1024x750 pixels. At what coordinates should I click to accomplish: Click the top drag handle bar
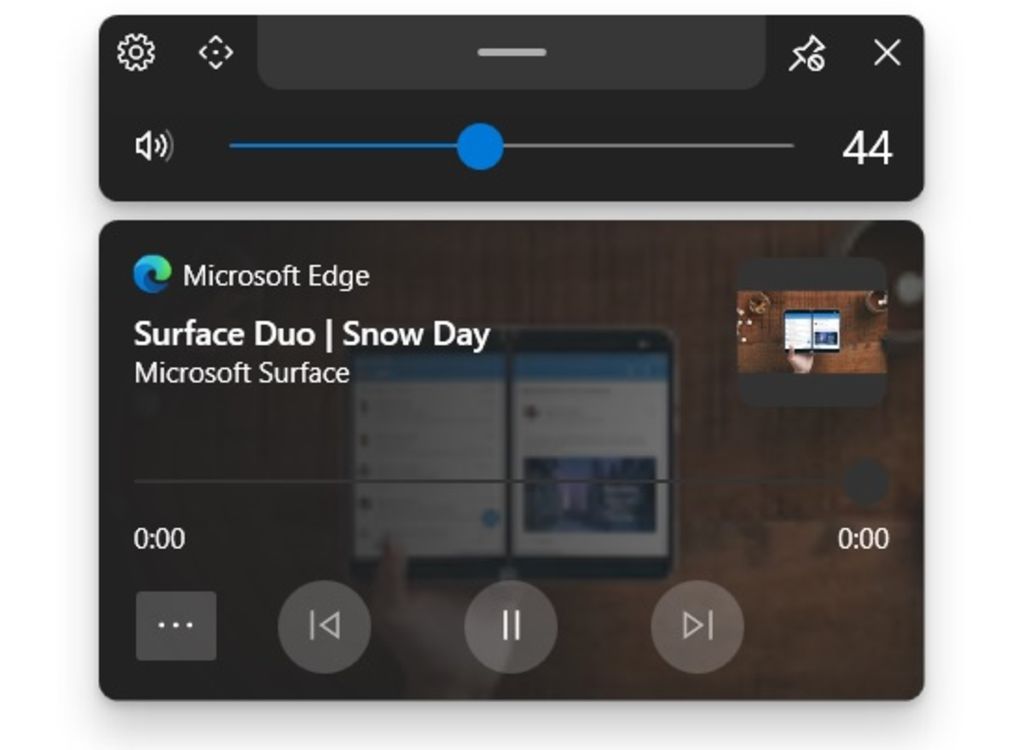pyautogui.click(x=511, y=52)
